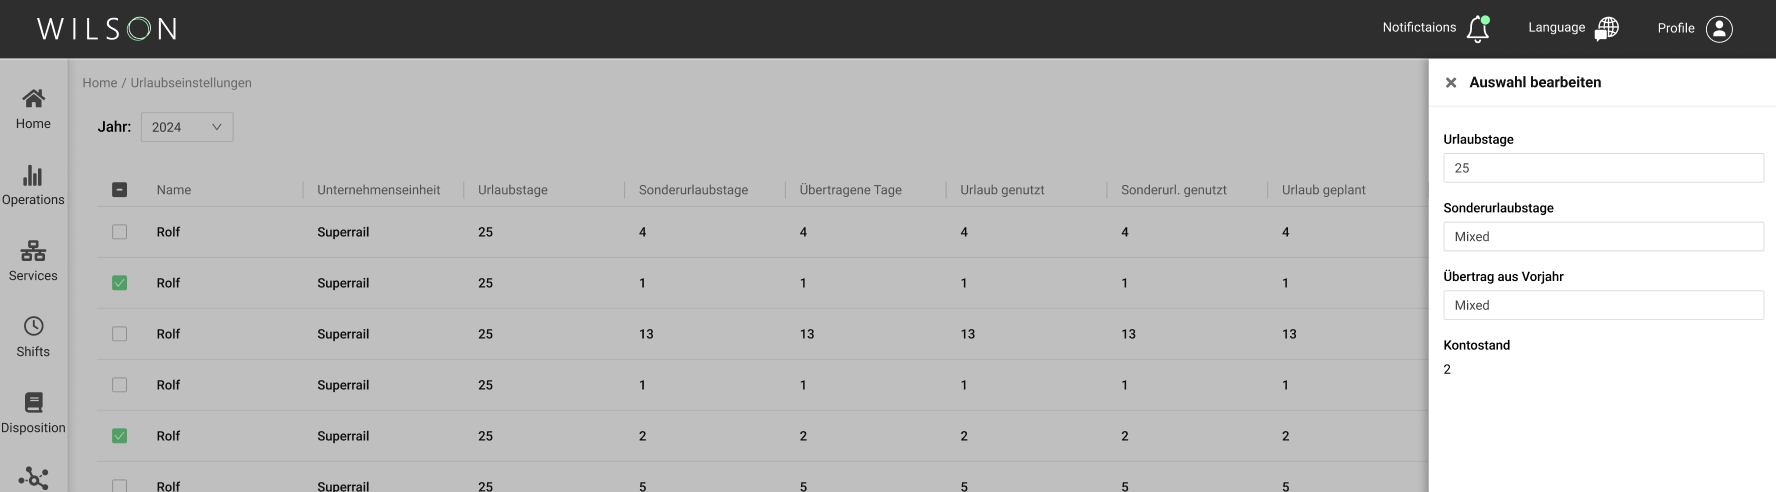
Task: Click the WILSON logo
Action: coord(107,29)
